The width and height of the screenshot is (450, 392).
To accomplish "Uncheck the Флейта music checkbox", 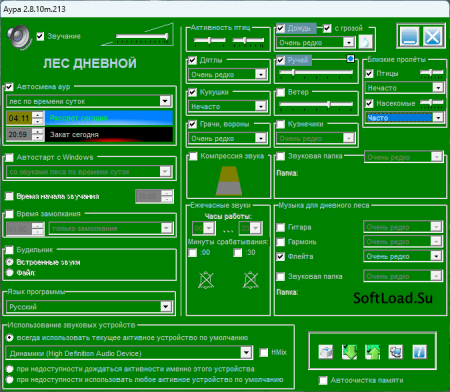I will click(x=281, y=256).
